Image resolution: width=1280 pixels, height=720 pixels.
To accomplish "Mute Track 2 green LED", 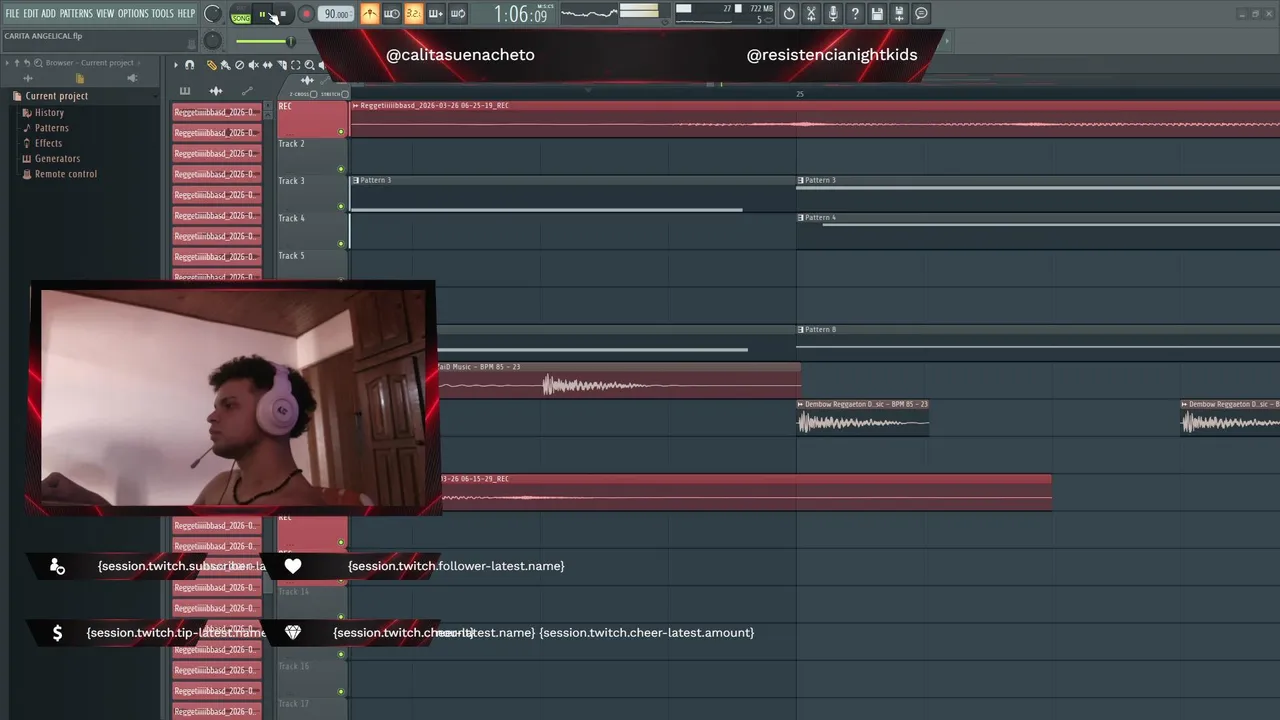I will pyautogui.click(x=341, y=169).
